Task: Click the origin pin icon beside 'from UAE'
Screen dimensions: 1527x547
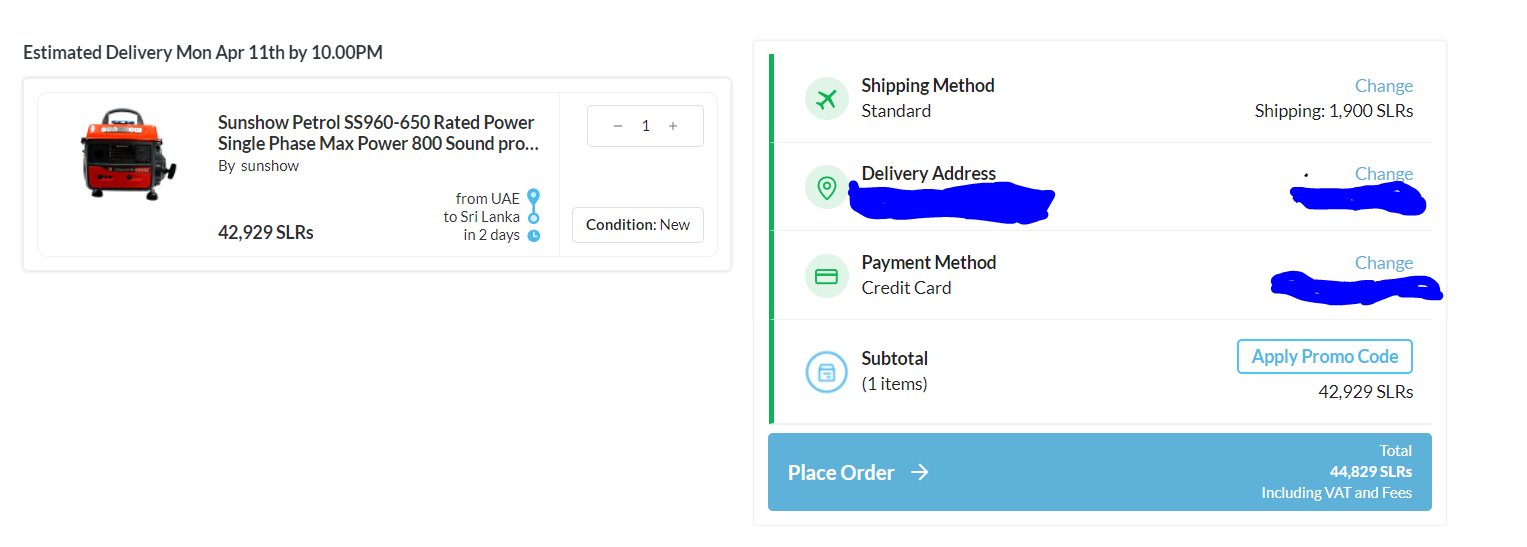Action: pos(533,197)
